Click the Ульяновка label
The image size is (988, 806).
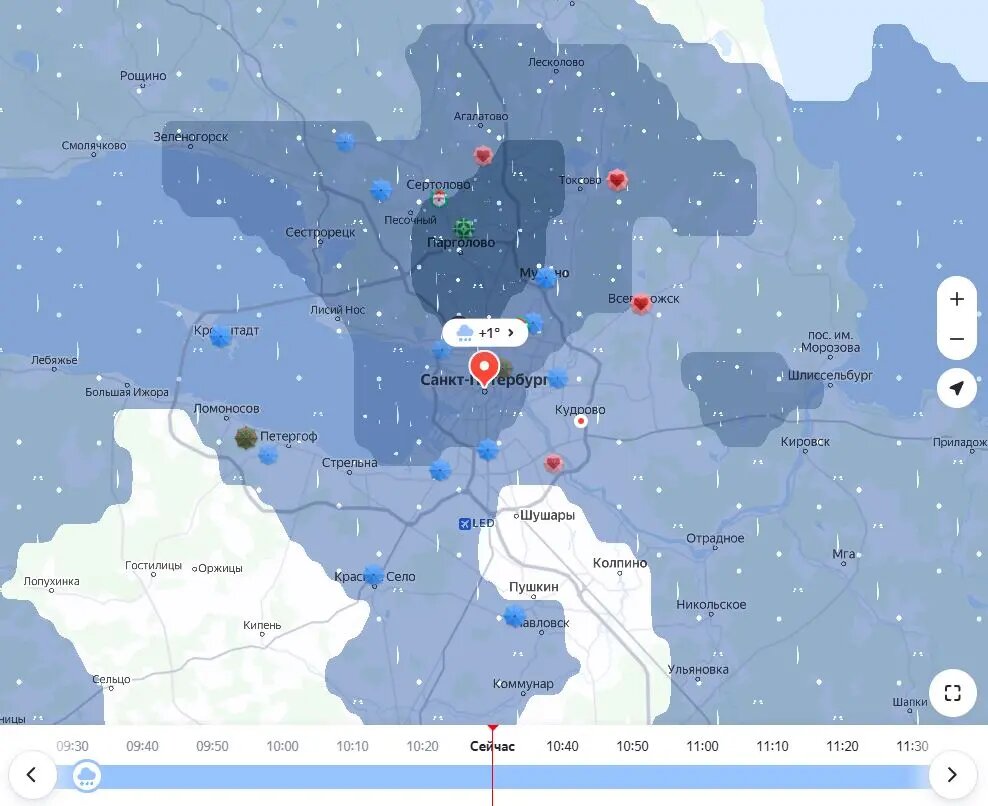(698, 669)
